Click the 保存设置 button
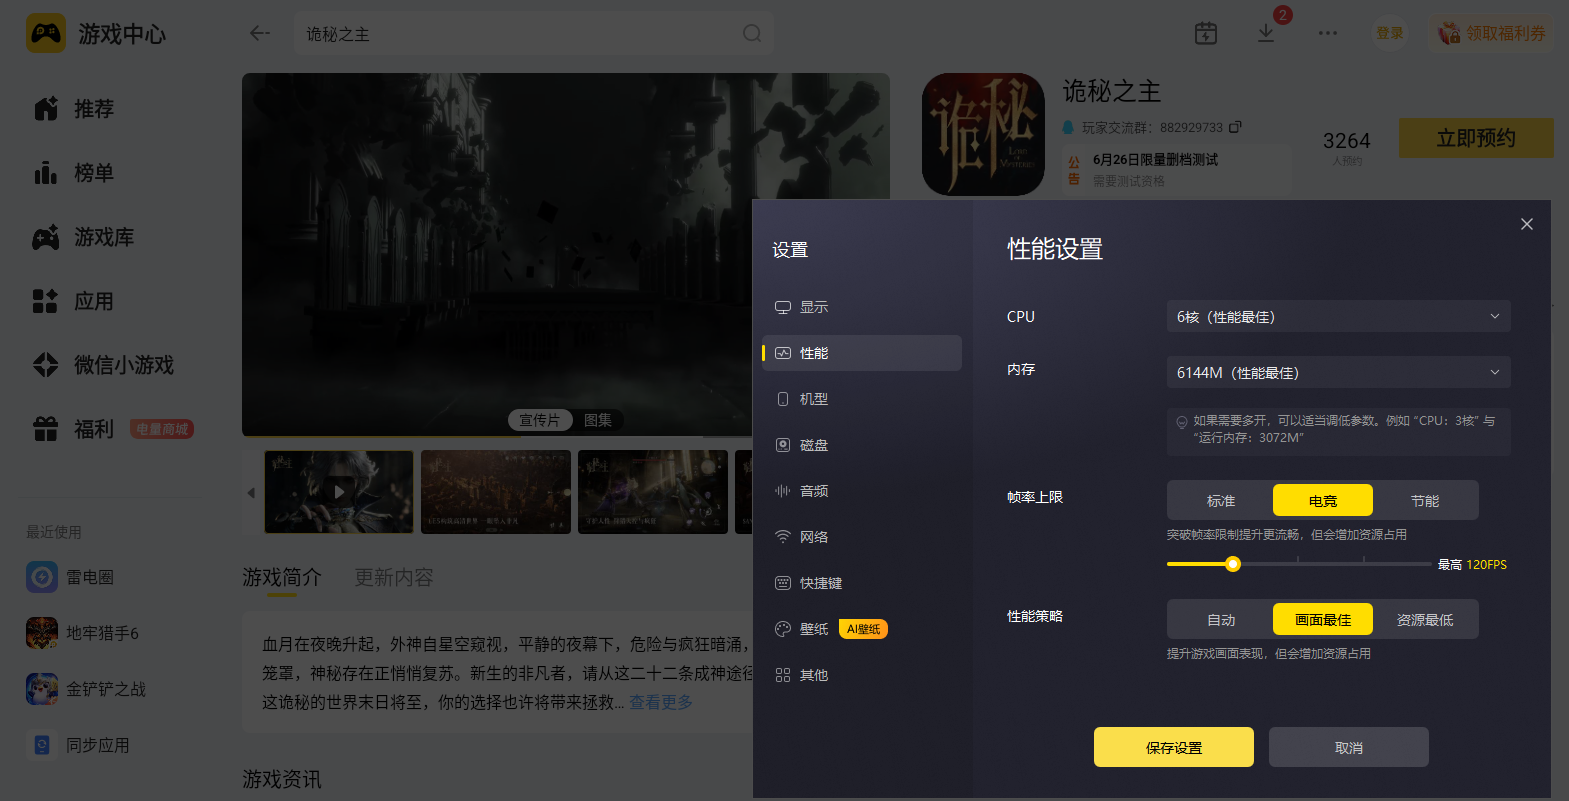This screenshot has height=801, width=1569. pos(1174,747)
